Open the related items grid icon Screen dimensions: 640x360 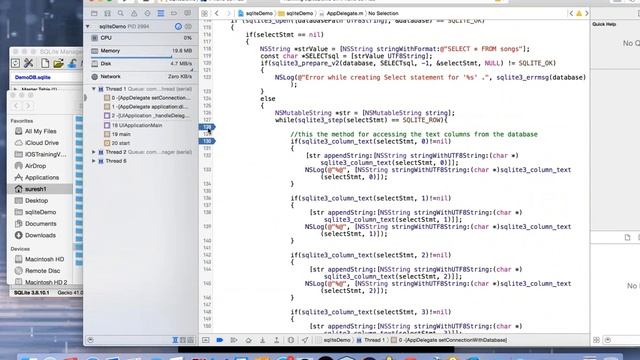(x=204, y=13)
